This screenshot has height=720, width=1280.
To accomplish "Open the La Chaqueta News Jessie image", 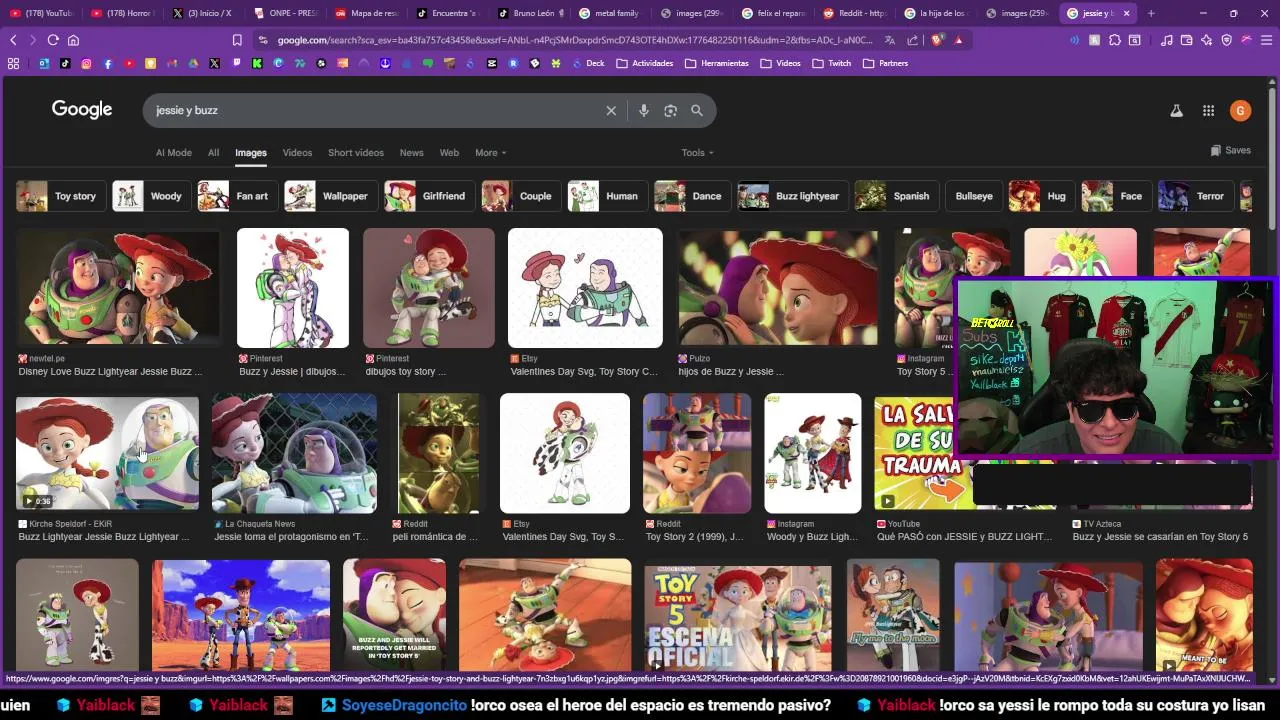I will 294,453.
